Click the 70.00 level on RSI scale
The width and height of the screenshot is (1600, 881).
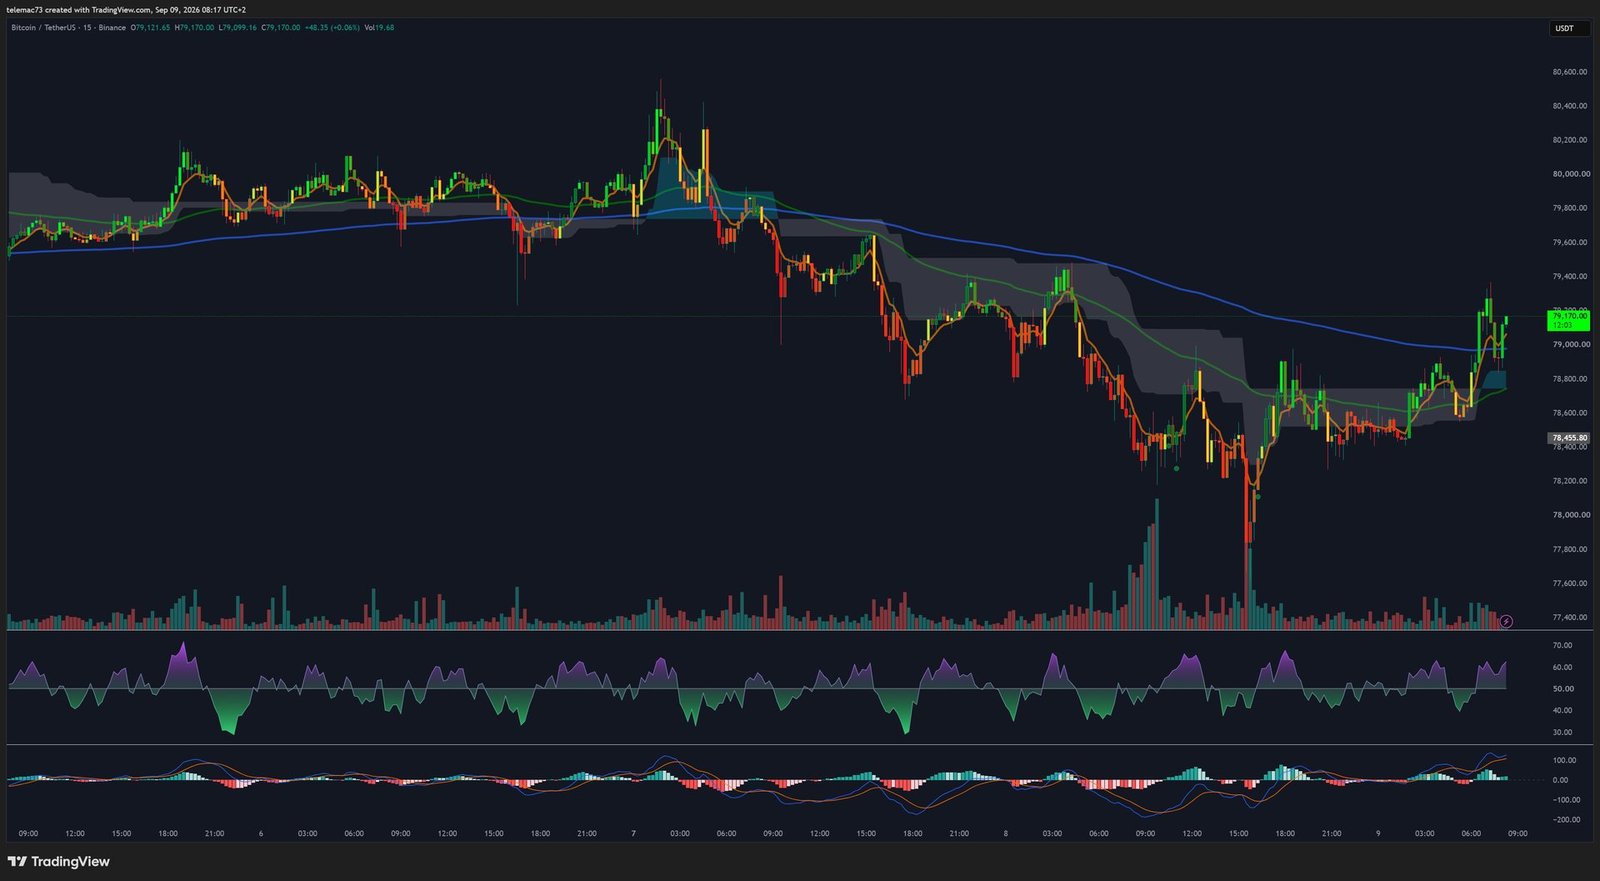click(1562, 646)
